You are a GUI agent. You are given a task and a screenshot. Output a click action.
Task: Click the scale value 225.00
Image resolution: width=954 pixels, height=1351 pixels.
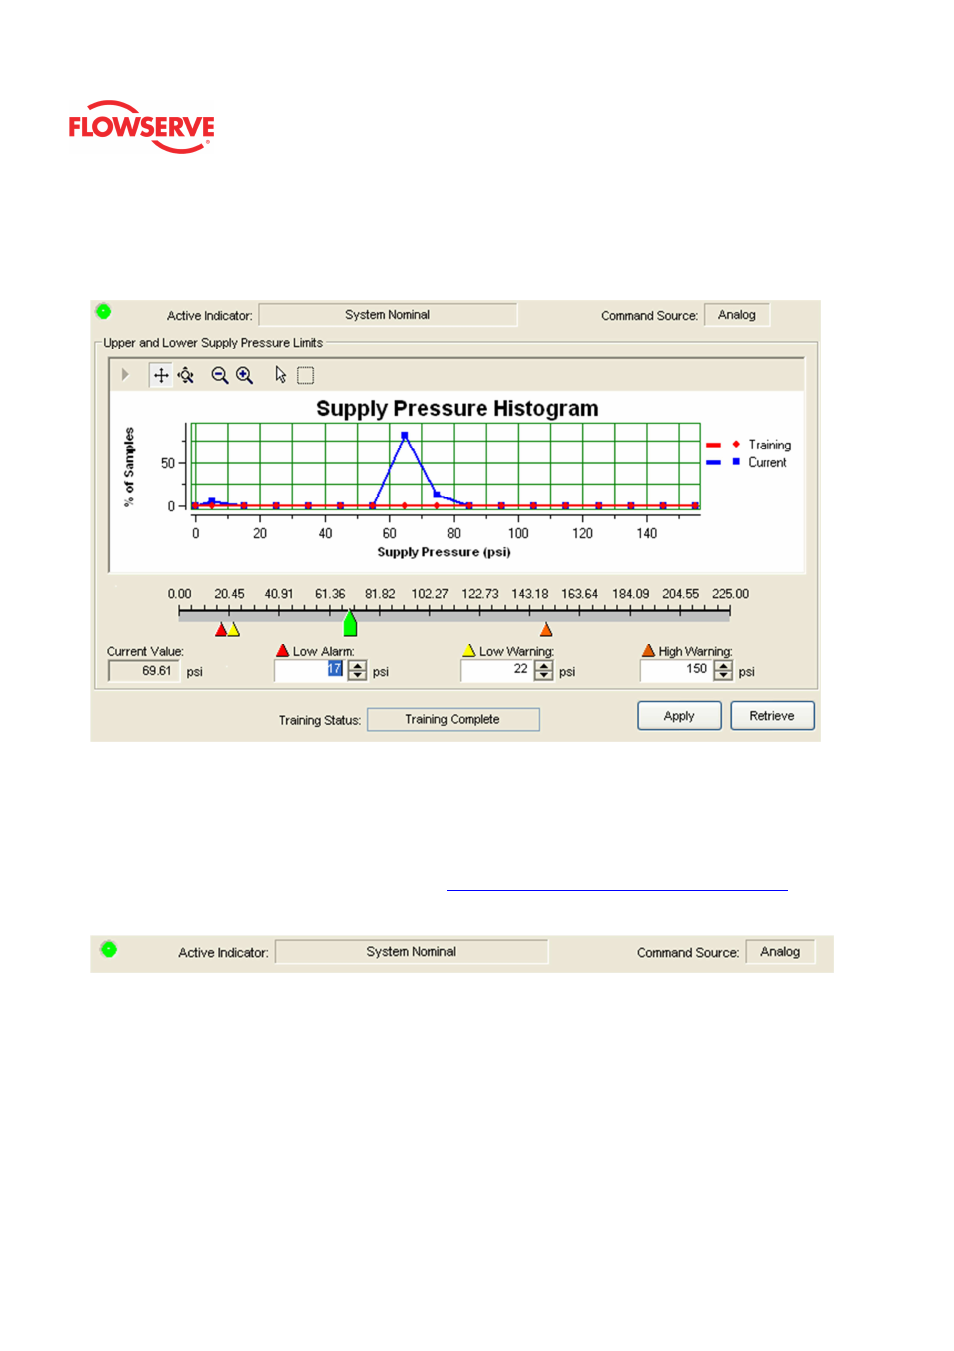[x=730, y=594]
